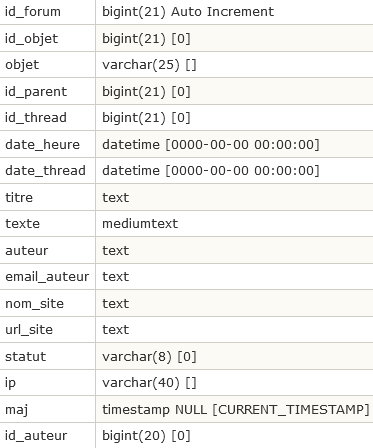Select the url_site column name
This screenshot has width=373, height=448.
29,329
